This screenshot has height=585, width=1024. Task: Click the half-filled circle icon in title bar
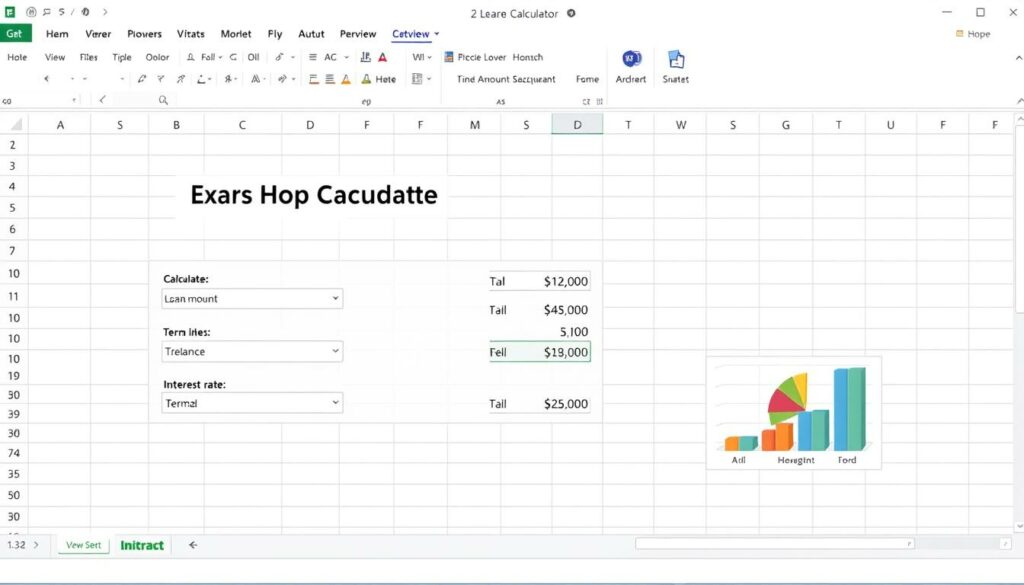click(86, 12)
